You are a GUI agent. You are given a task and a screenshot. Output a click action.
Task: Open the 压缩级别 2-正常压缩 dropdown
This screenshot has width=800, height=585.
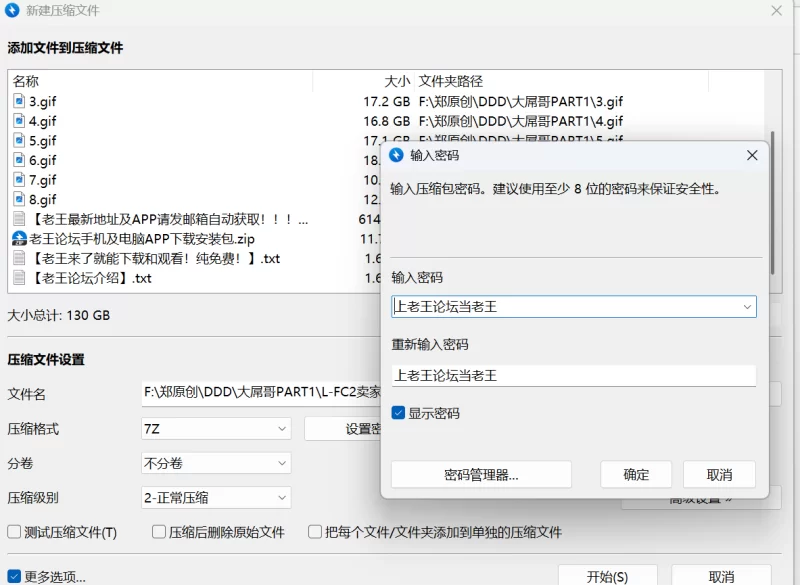[216, 497]
